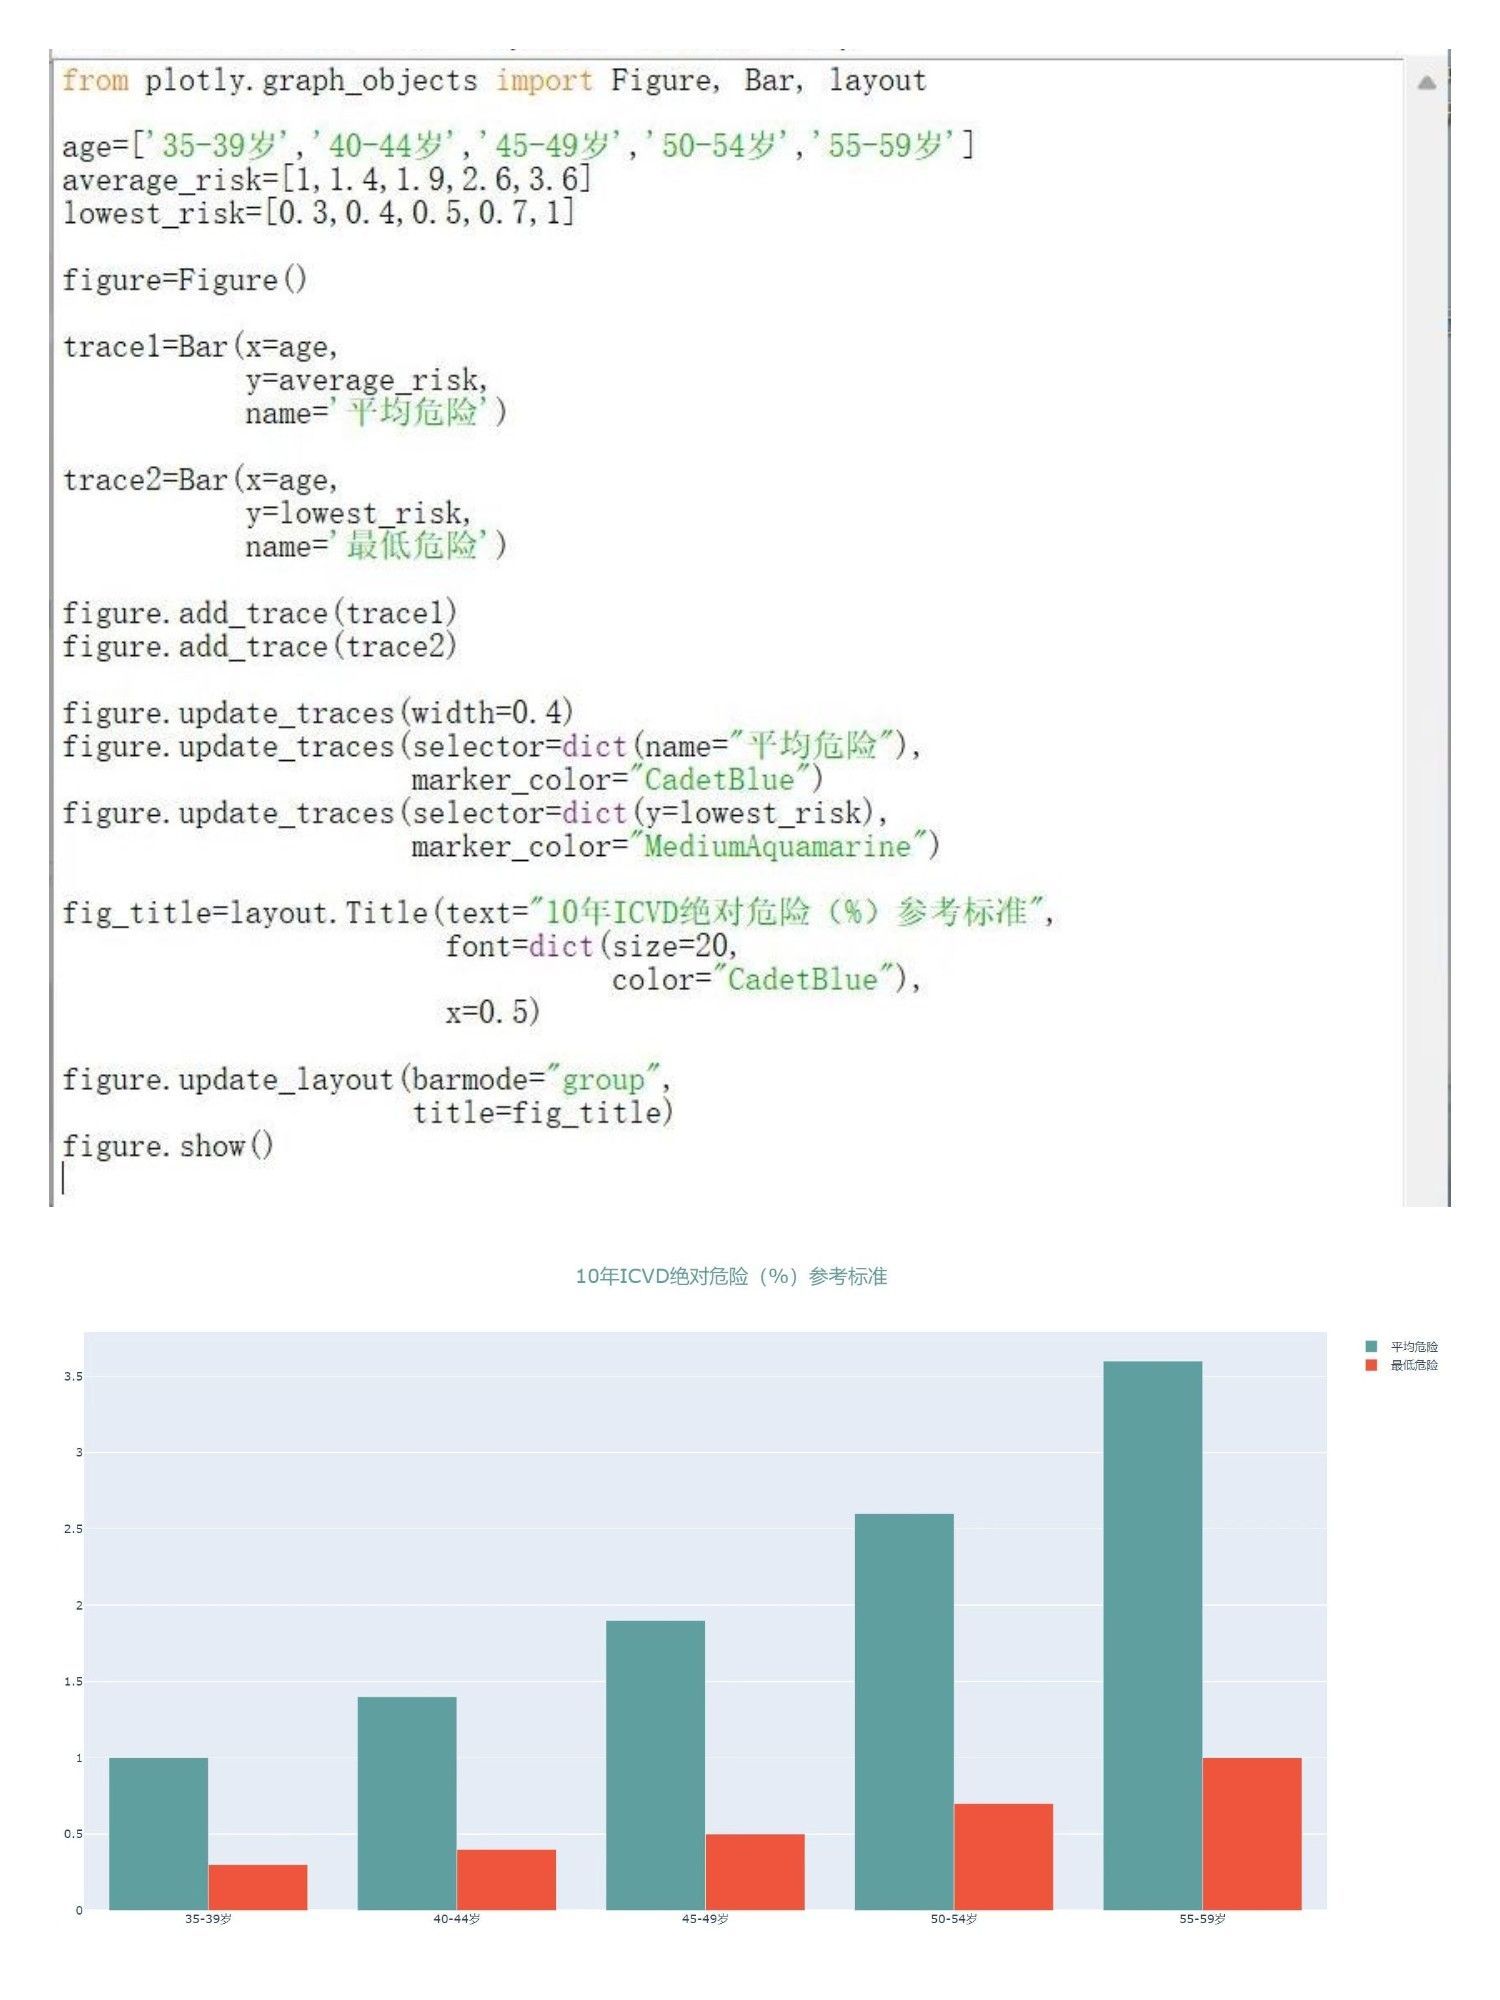Screen dimensions: 1500x2000
Task: Click the 40-44岁 x-axis label
Action: [456, 1919]
